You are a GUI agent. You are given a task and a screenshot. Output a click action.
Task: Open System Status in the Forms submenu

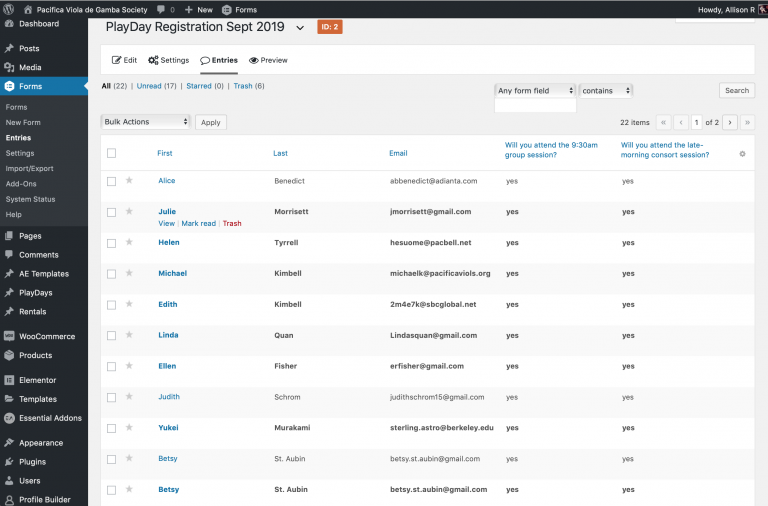[30, 199]
